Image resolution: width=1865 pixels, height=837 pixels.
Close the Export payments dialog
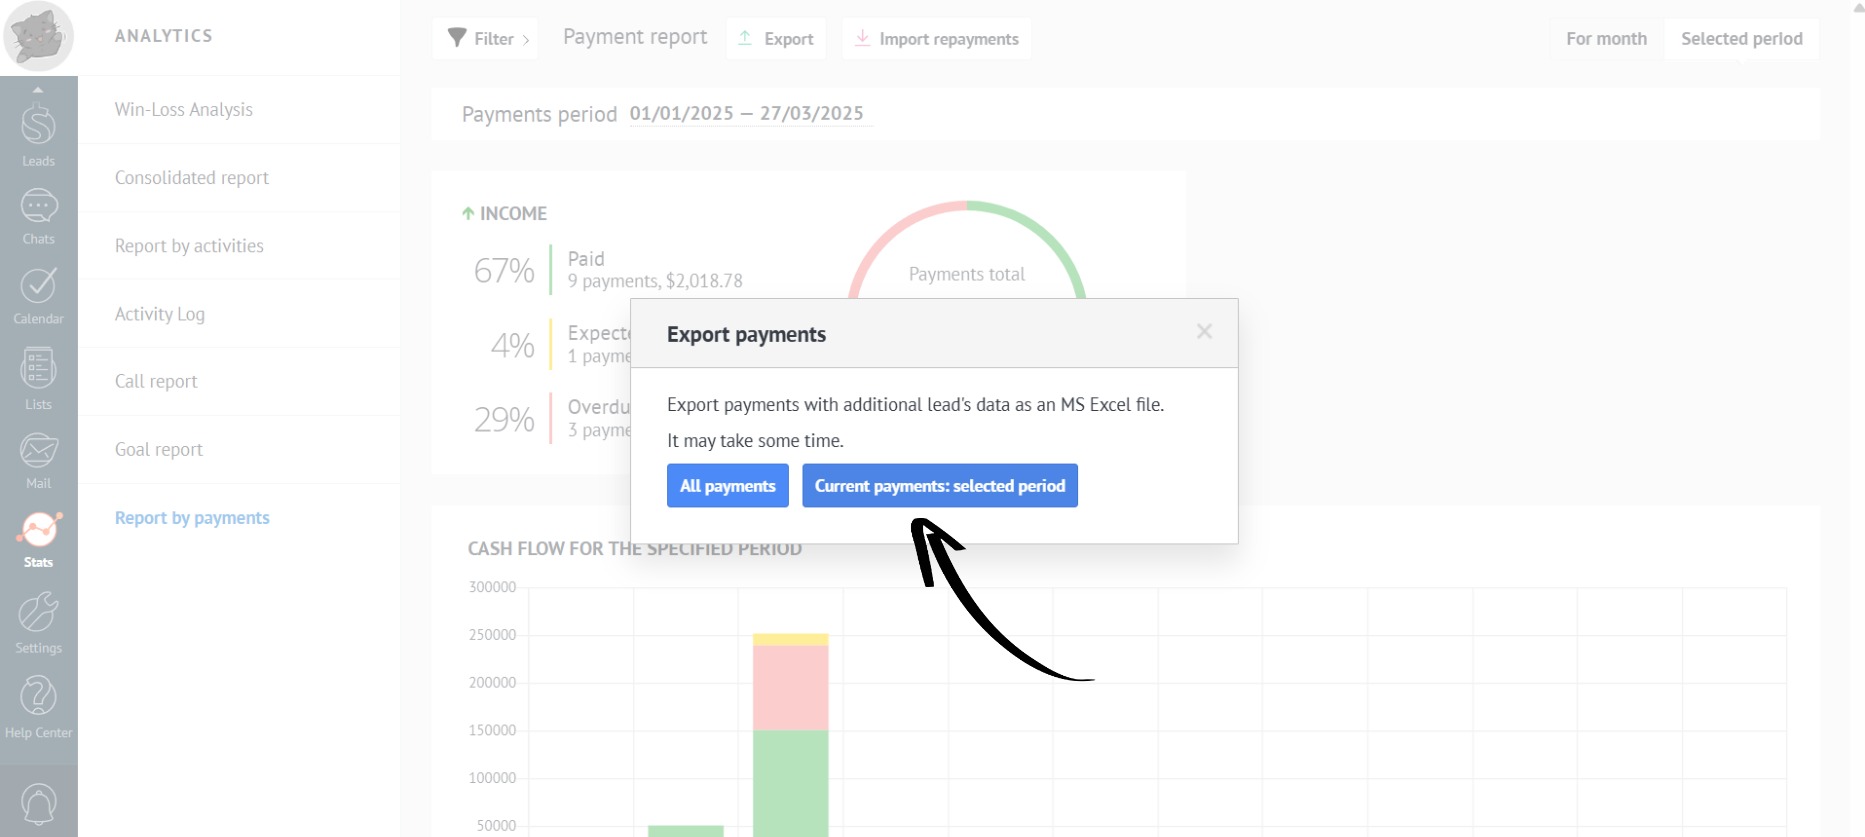click(x=1204, y=332)
